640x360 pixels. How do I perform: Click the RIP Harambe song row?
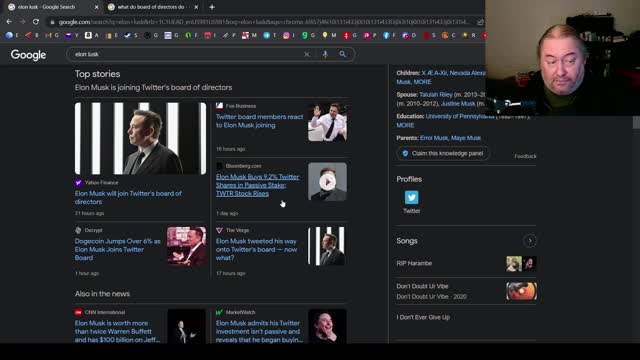pos(467,264)
